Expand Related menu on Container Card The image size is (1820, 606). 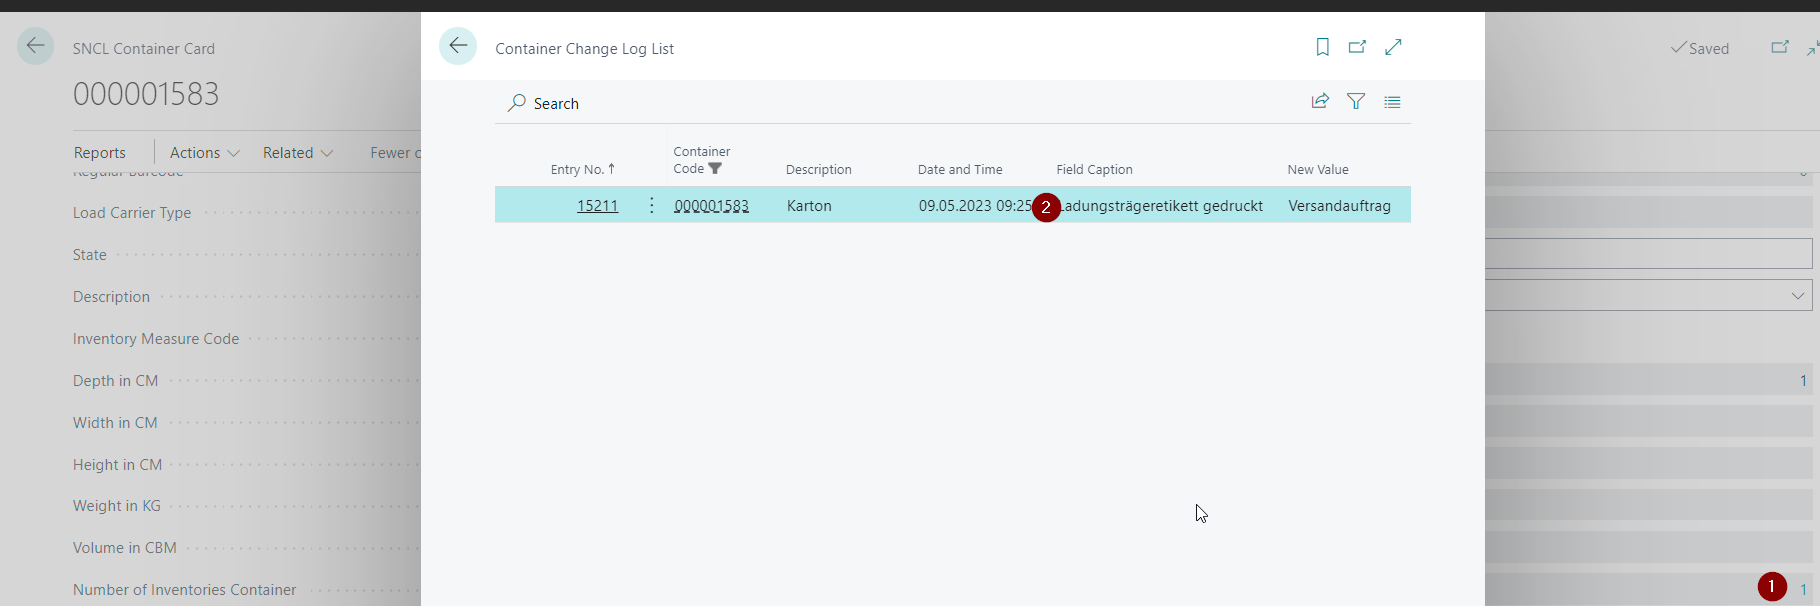click(x=298, y=152)
